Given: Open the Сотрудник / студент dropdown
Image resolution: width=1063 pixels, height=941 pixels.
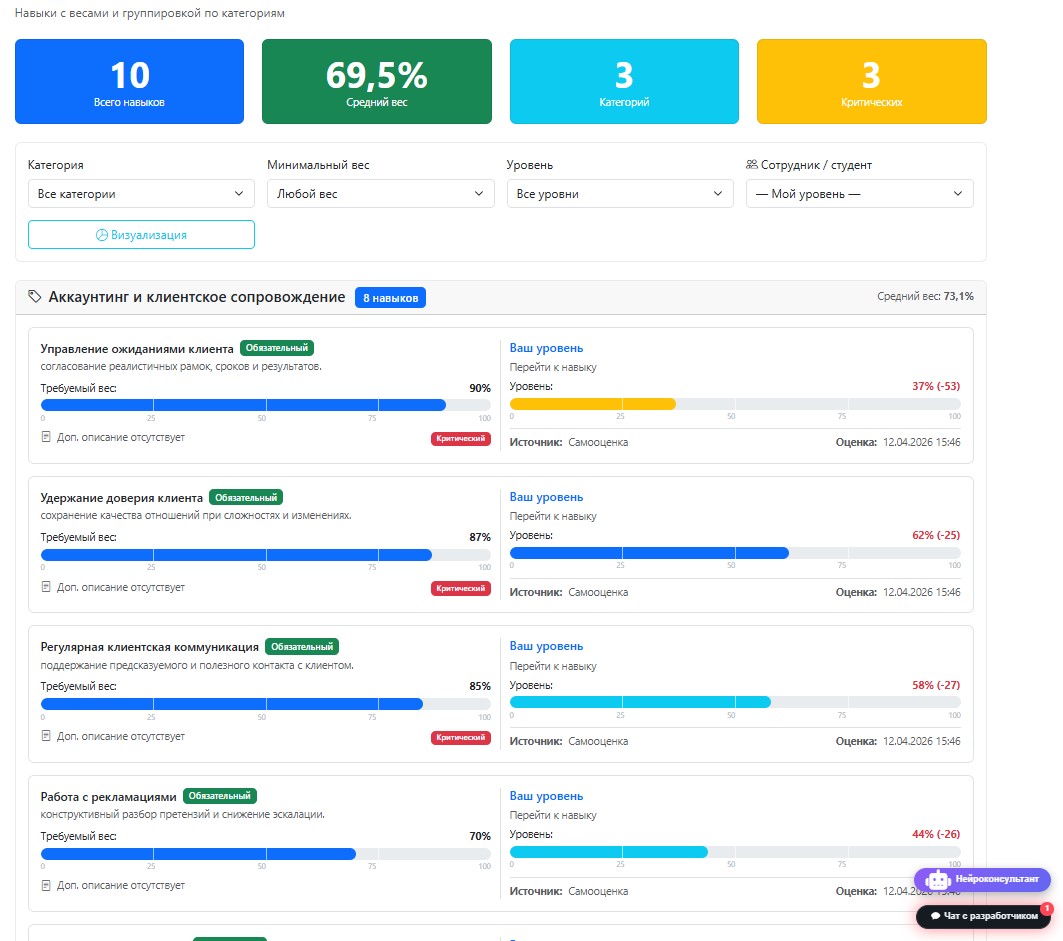Looking at the screenshot, I should click(x=860, y=194).
